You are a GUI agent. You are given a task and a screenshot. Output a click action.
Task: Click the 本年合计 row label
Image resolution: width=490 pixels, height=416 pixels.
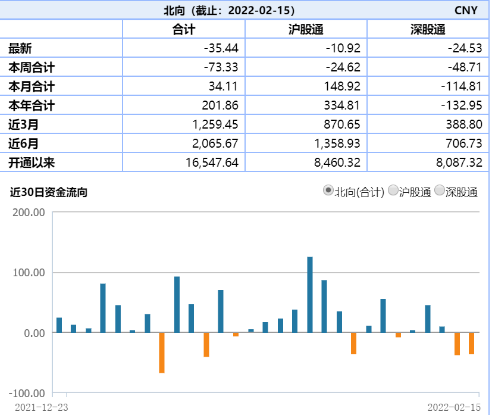32,106
